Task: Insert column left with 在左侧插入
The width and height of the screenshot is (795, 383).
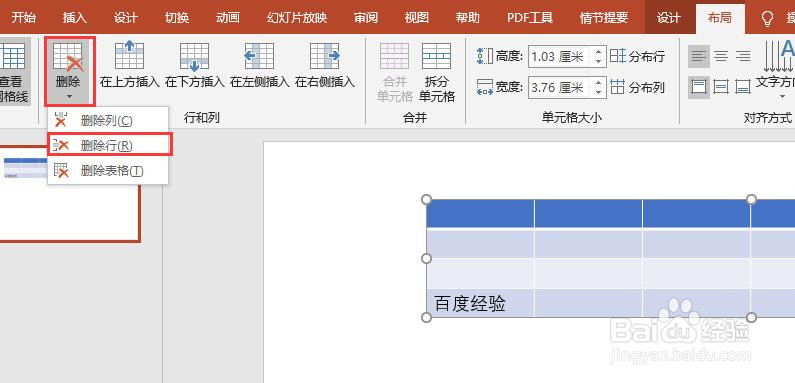Action: pos(260,64)
